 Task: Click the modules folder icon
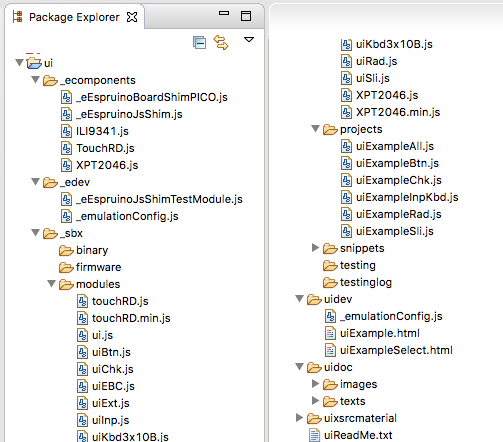tap(66, 284)
